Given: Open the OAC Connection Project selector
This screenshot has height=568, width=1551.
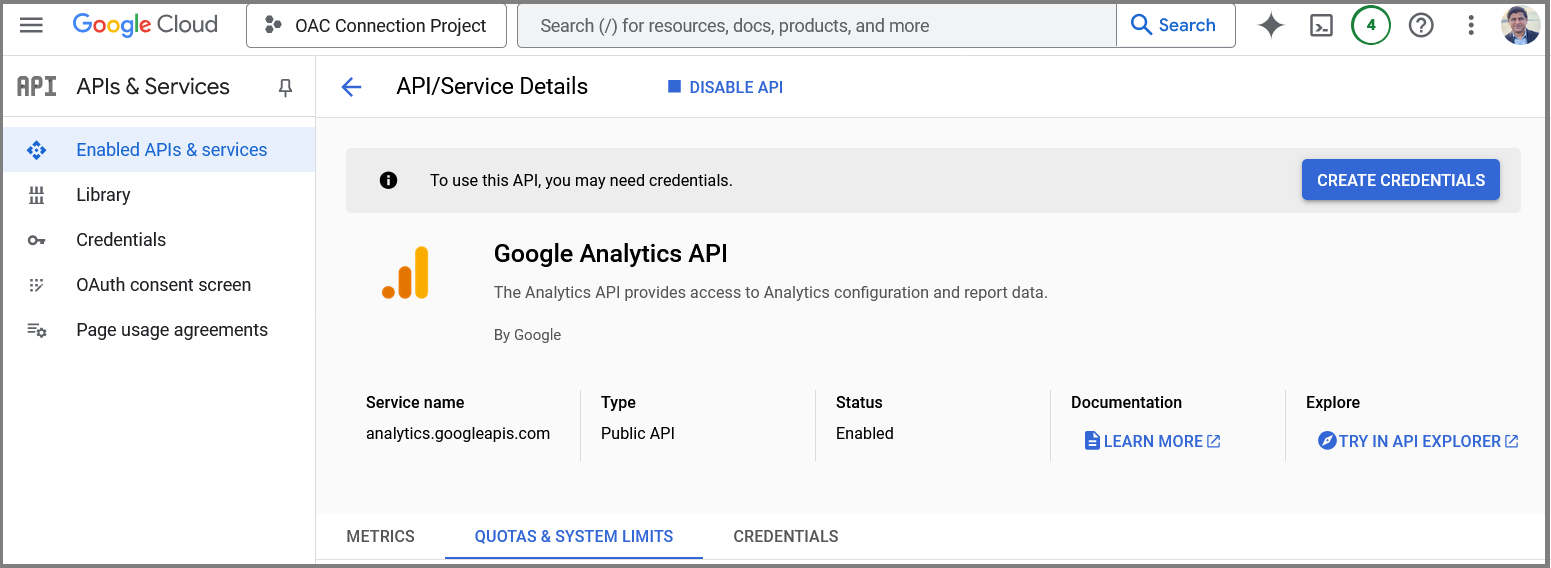Looking at the screenshot, I should point(376,26).
